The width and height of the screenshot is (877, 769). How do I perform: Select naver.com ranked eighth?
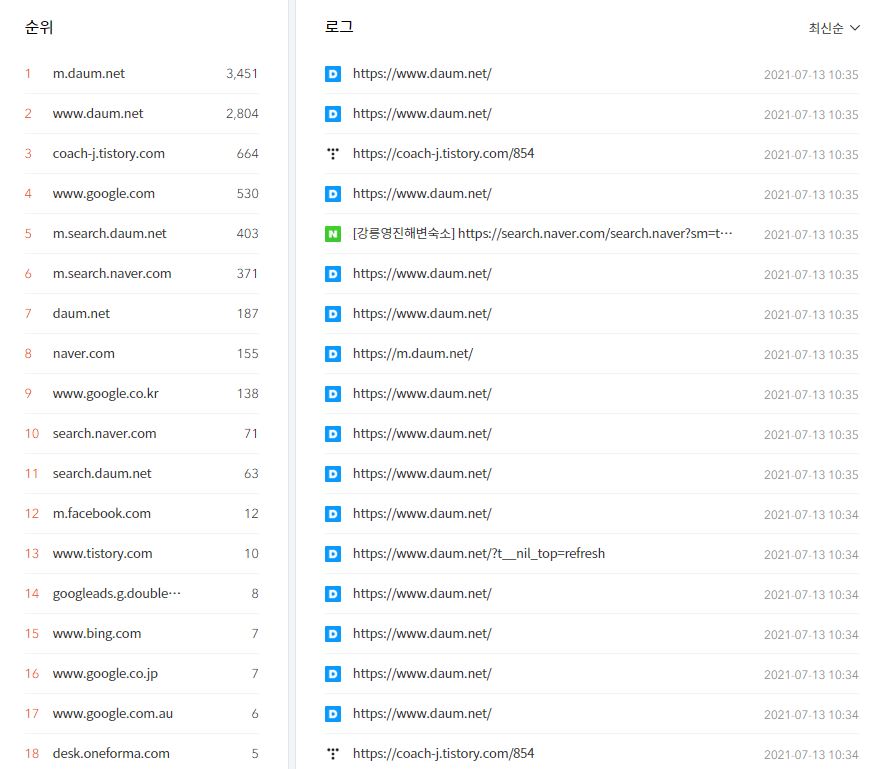click(x=83, y=354)
